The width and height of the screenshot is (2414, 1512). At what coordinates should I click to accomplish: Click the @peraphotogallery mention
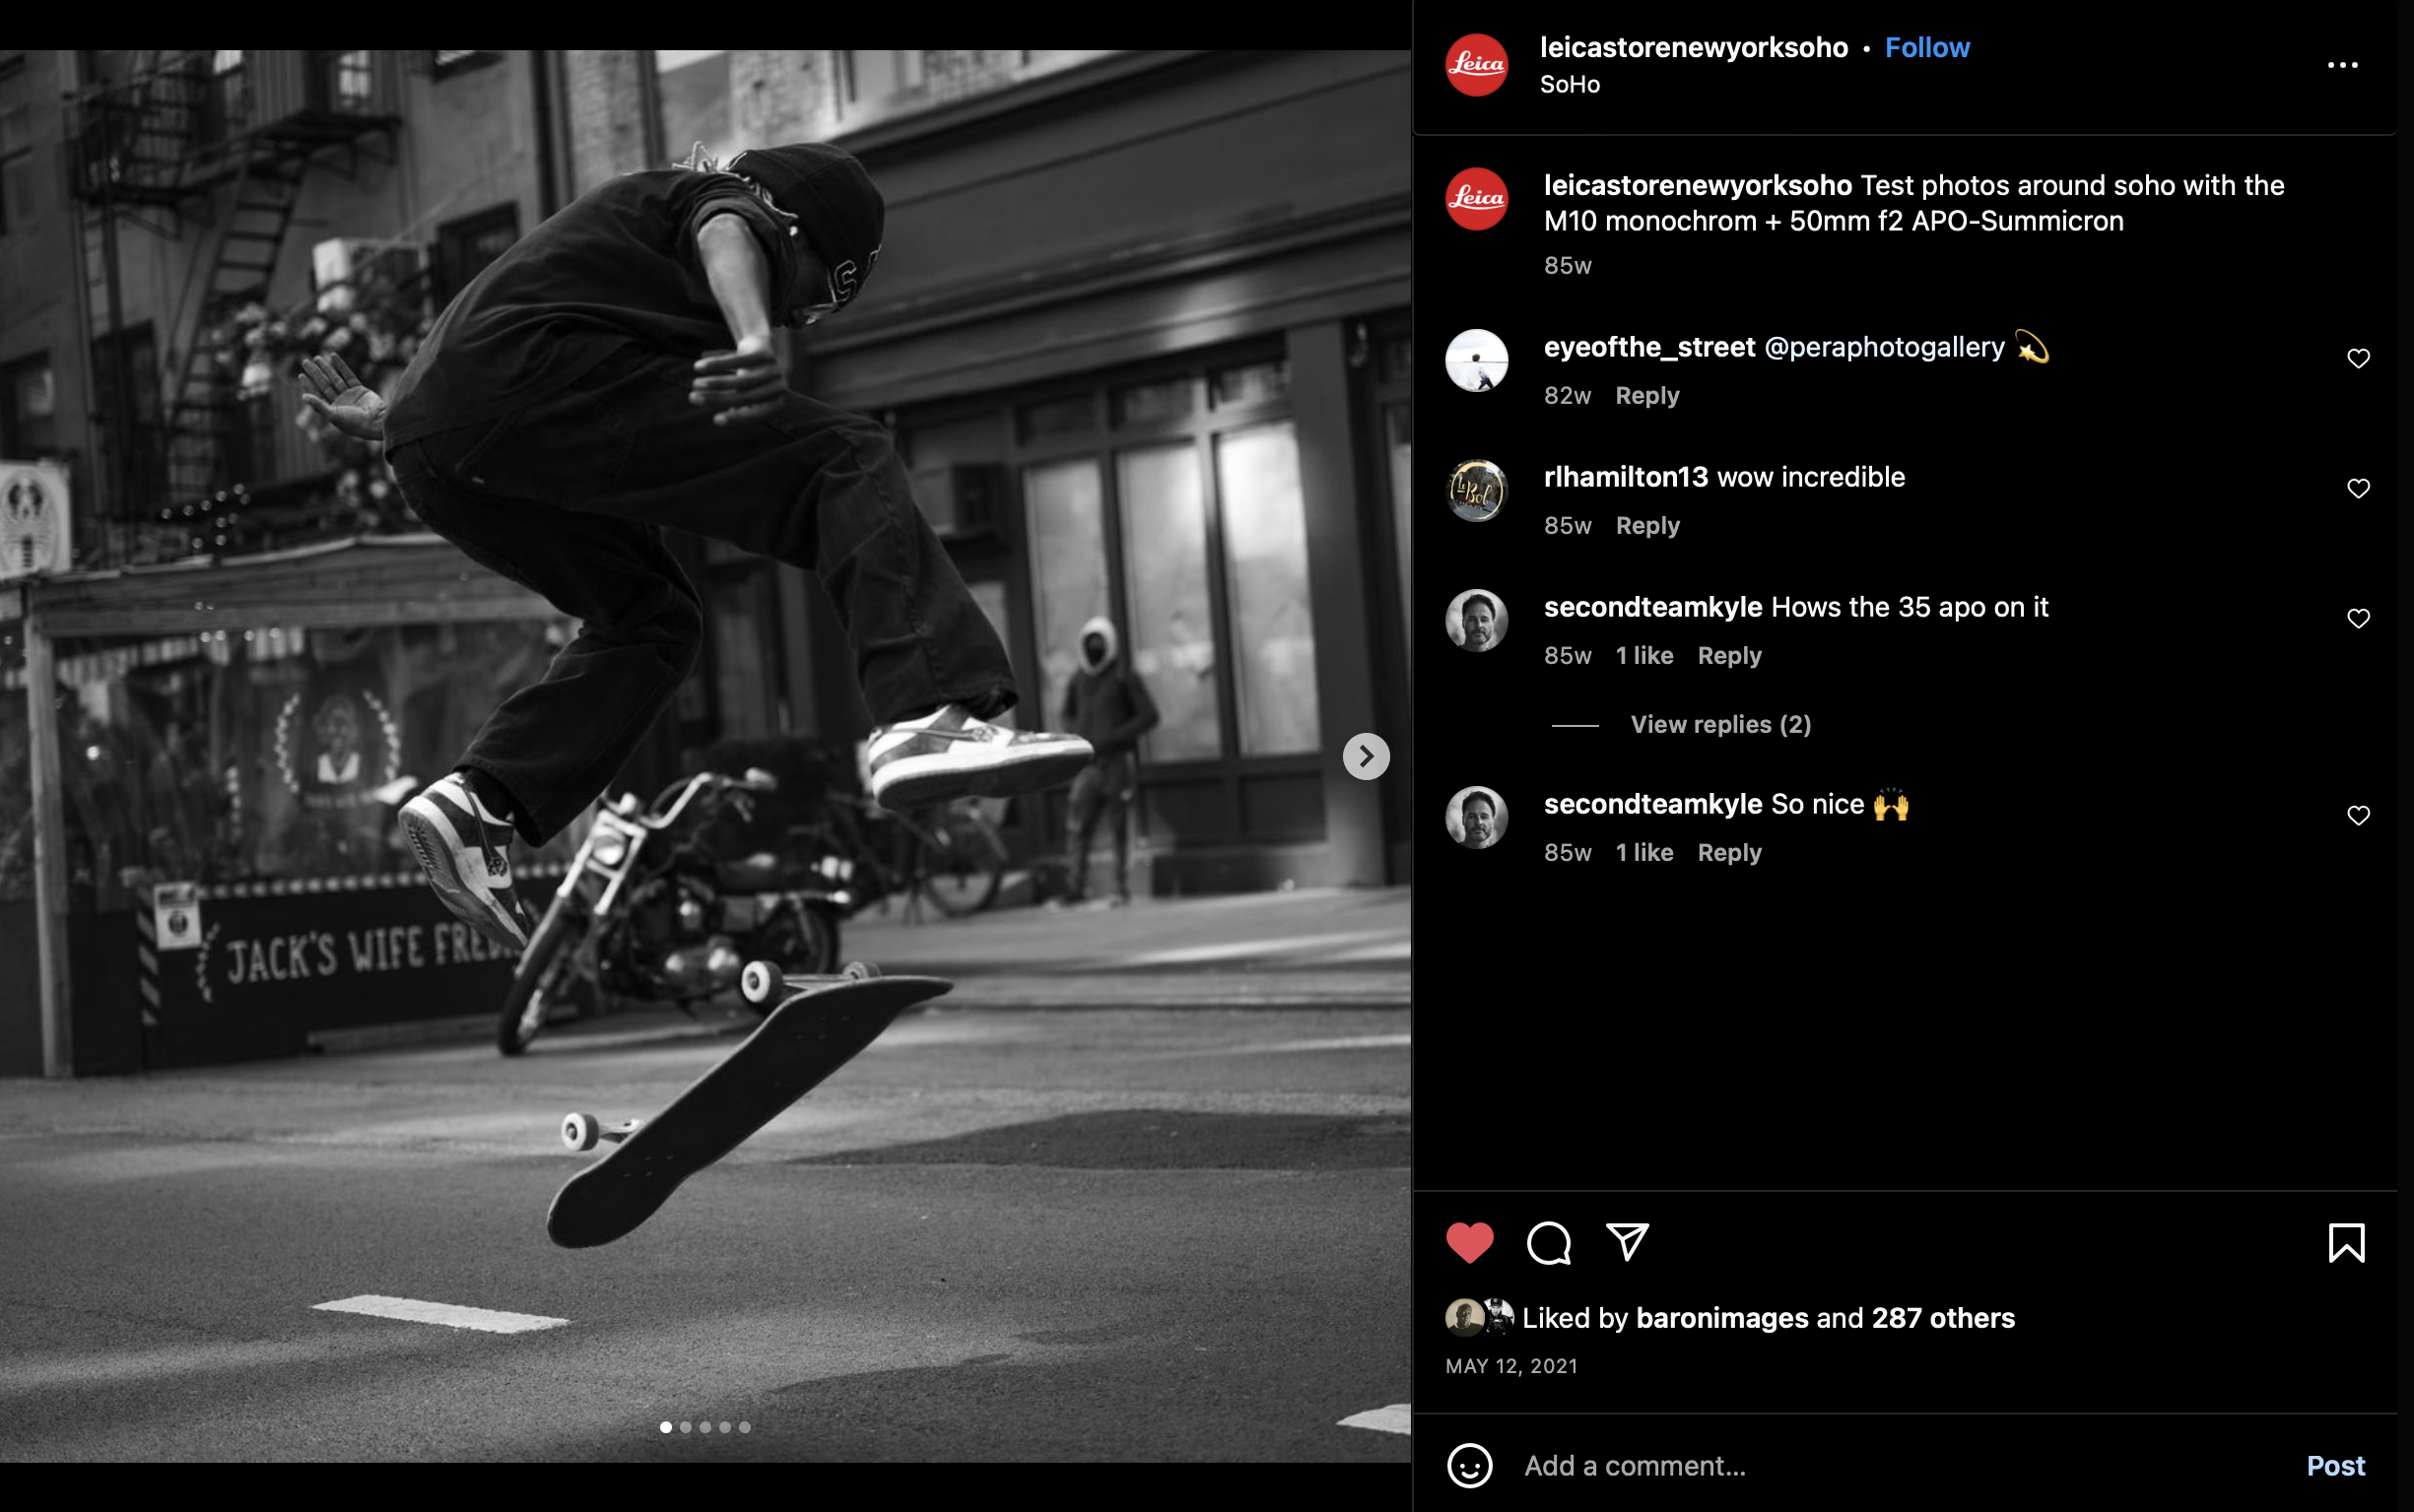(x=1884, y=347)
